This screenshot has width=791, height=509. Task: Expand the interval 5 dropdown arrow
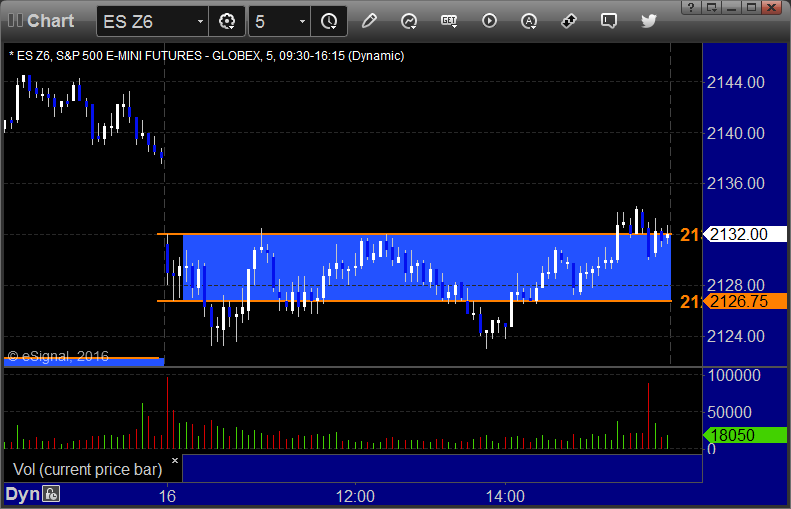(302, 21)
